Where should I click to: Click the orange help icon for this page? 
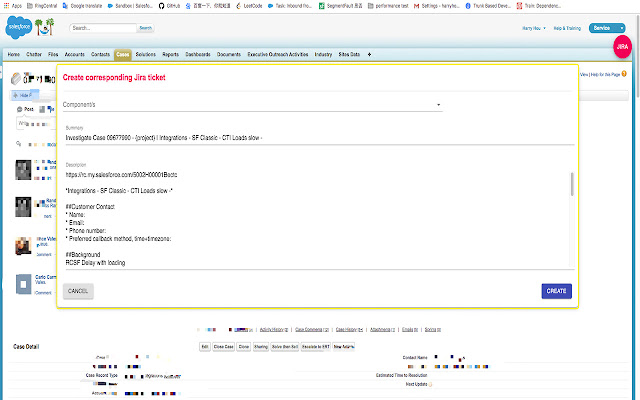[x=624, y=74]
